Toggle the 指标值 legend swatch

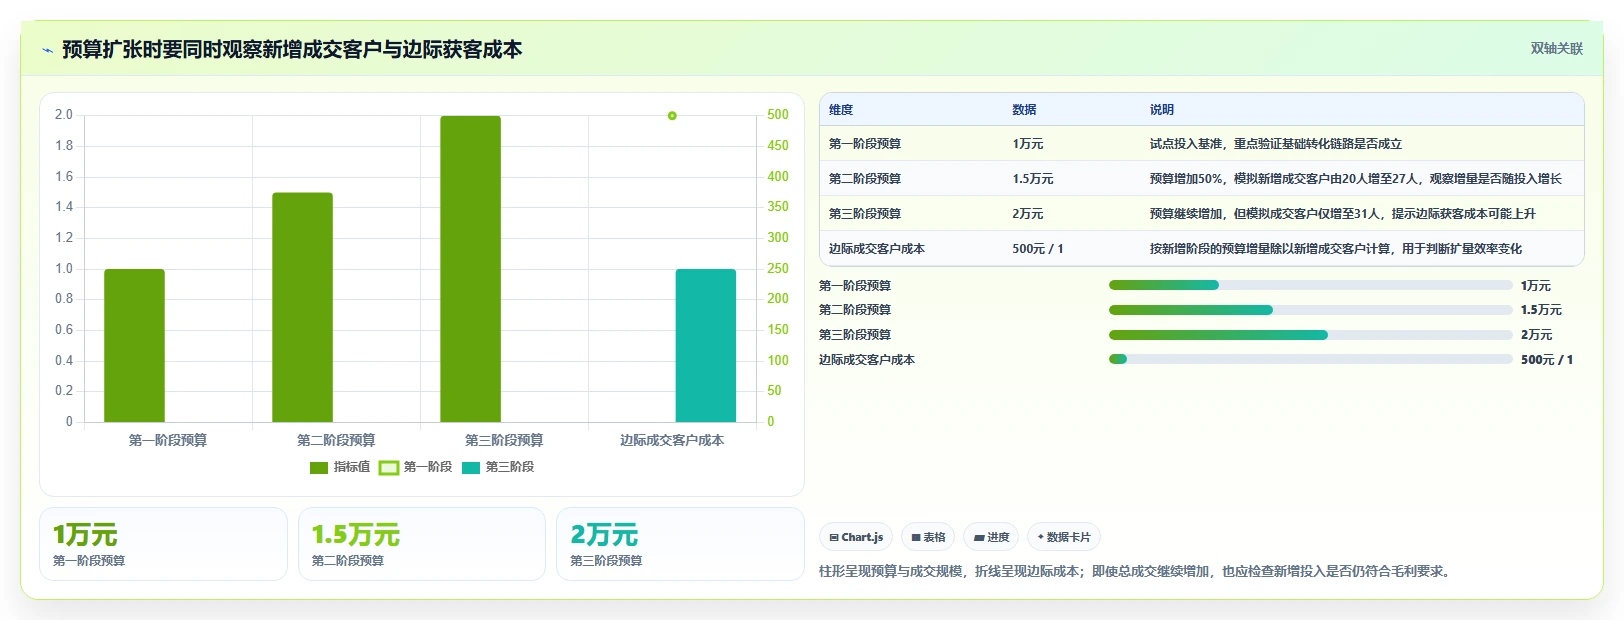tap(319, 467)
